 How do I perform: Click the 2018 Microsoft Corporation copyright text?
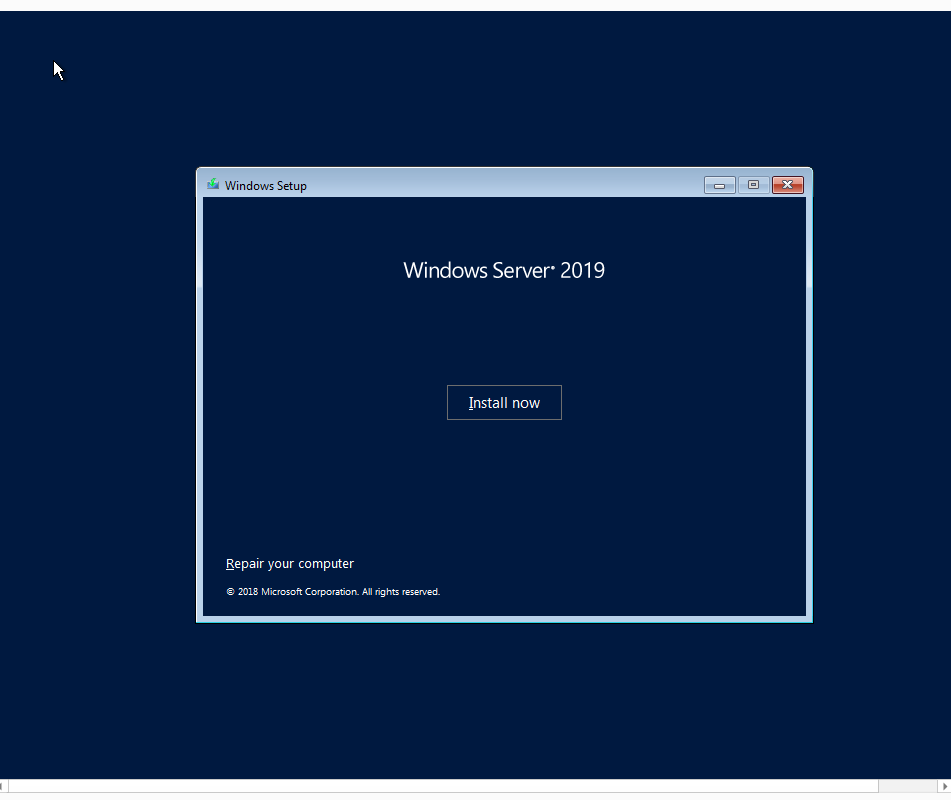[333, 592]
